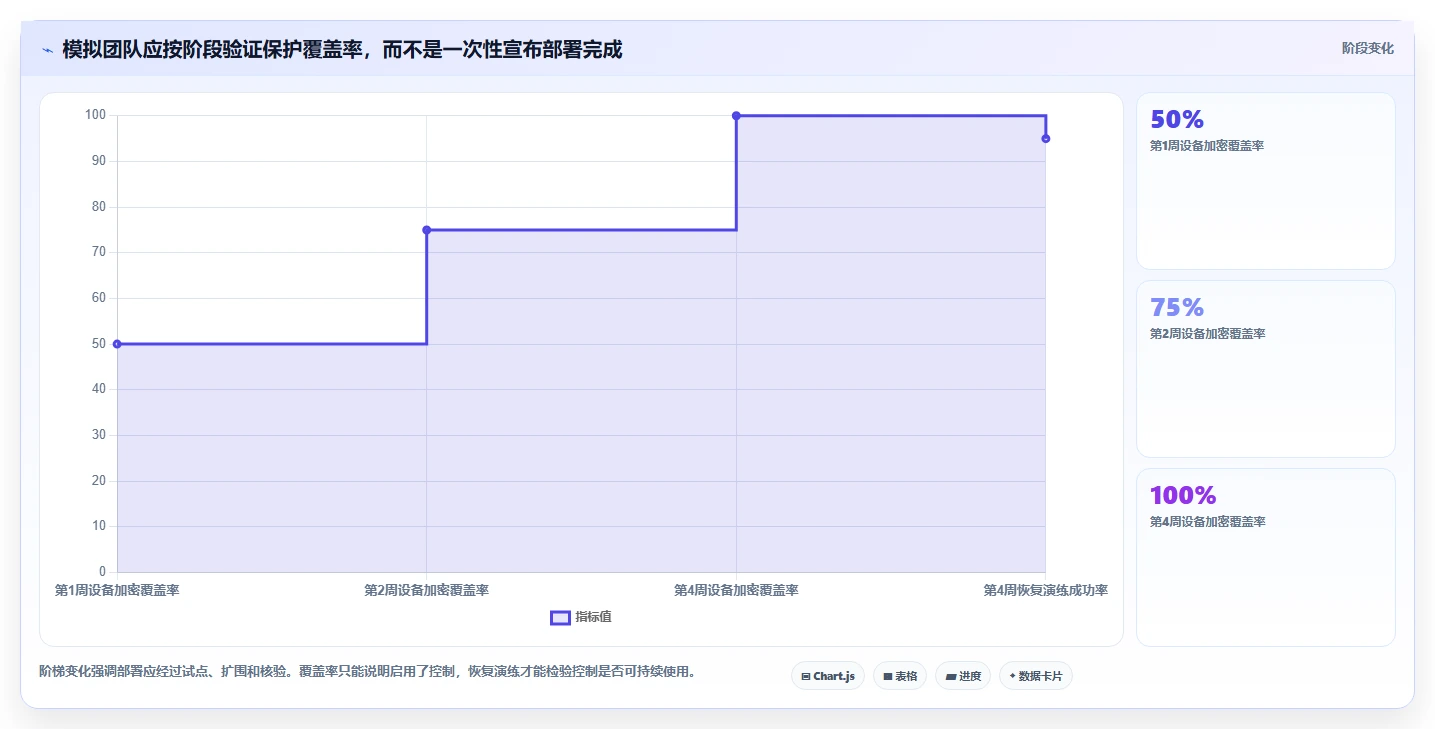Open the 50% 第1周设备加密覆盖率 card
1435x729 pixels.
point(1265,181)
